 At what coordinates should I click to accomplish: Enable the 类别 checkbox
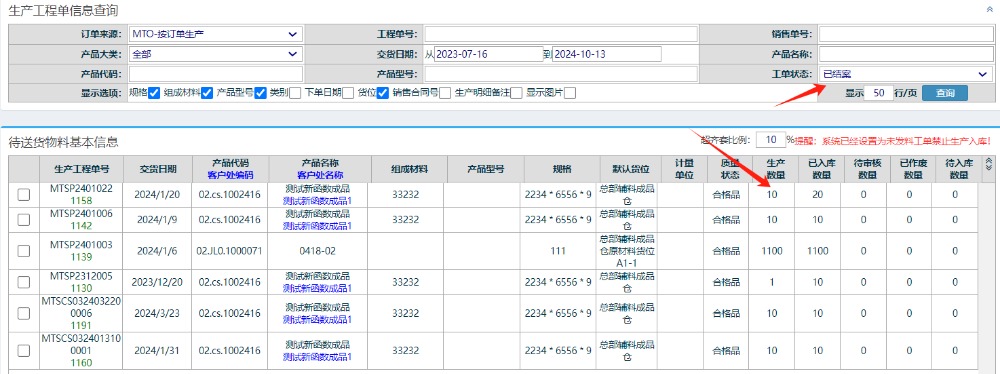tap(295, 93)
